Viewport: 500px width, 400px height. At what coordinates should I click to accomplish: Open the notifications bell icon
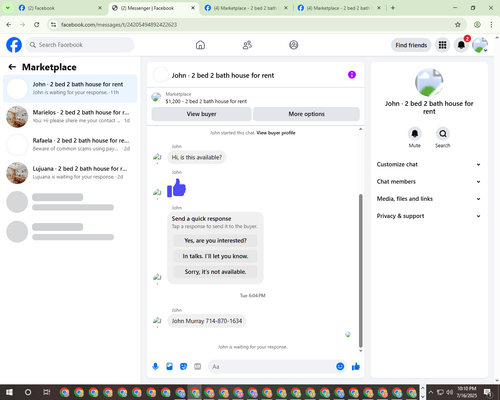pos(461,45)
